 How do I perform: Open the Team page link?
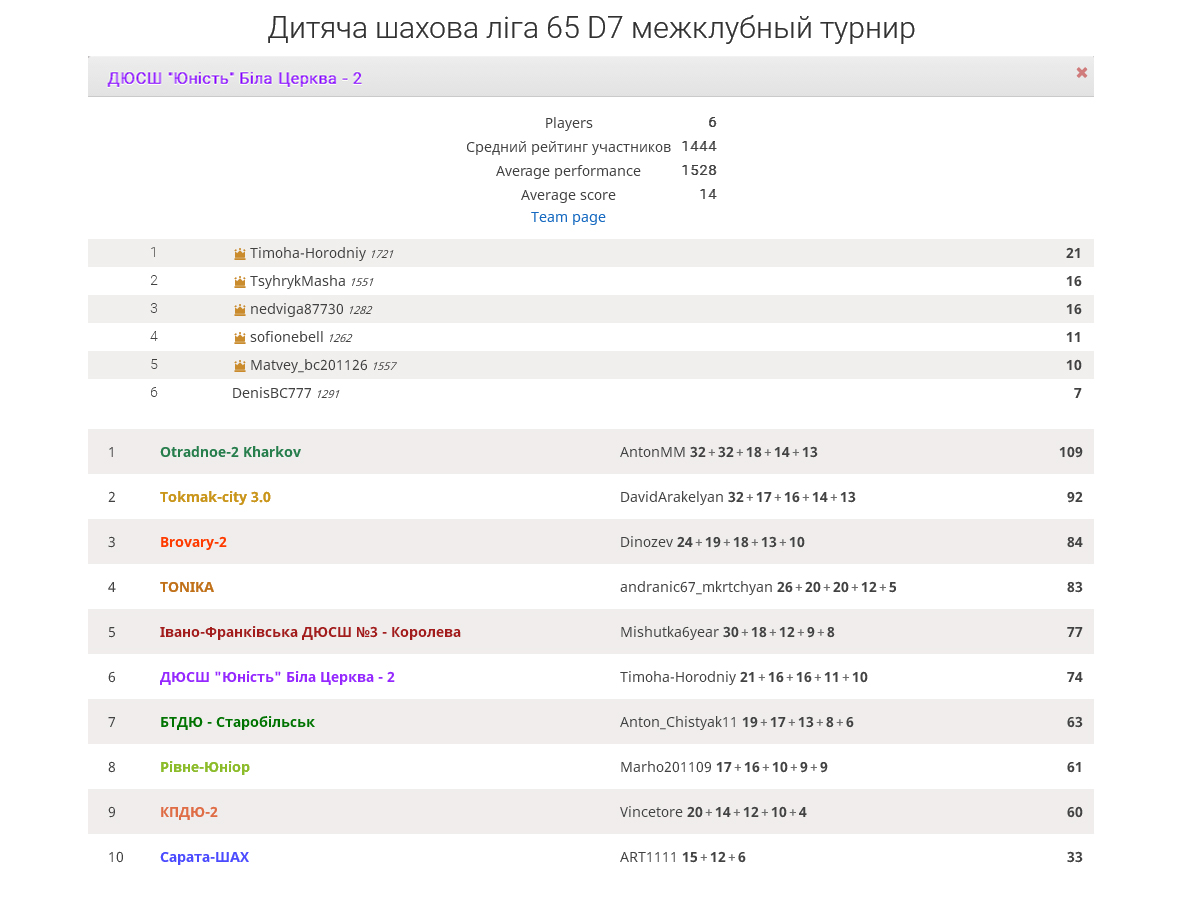[568, 217]
